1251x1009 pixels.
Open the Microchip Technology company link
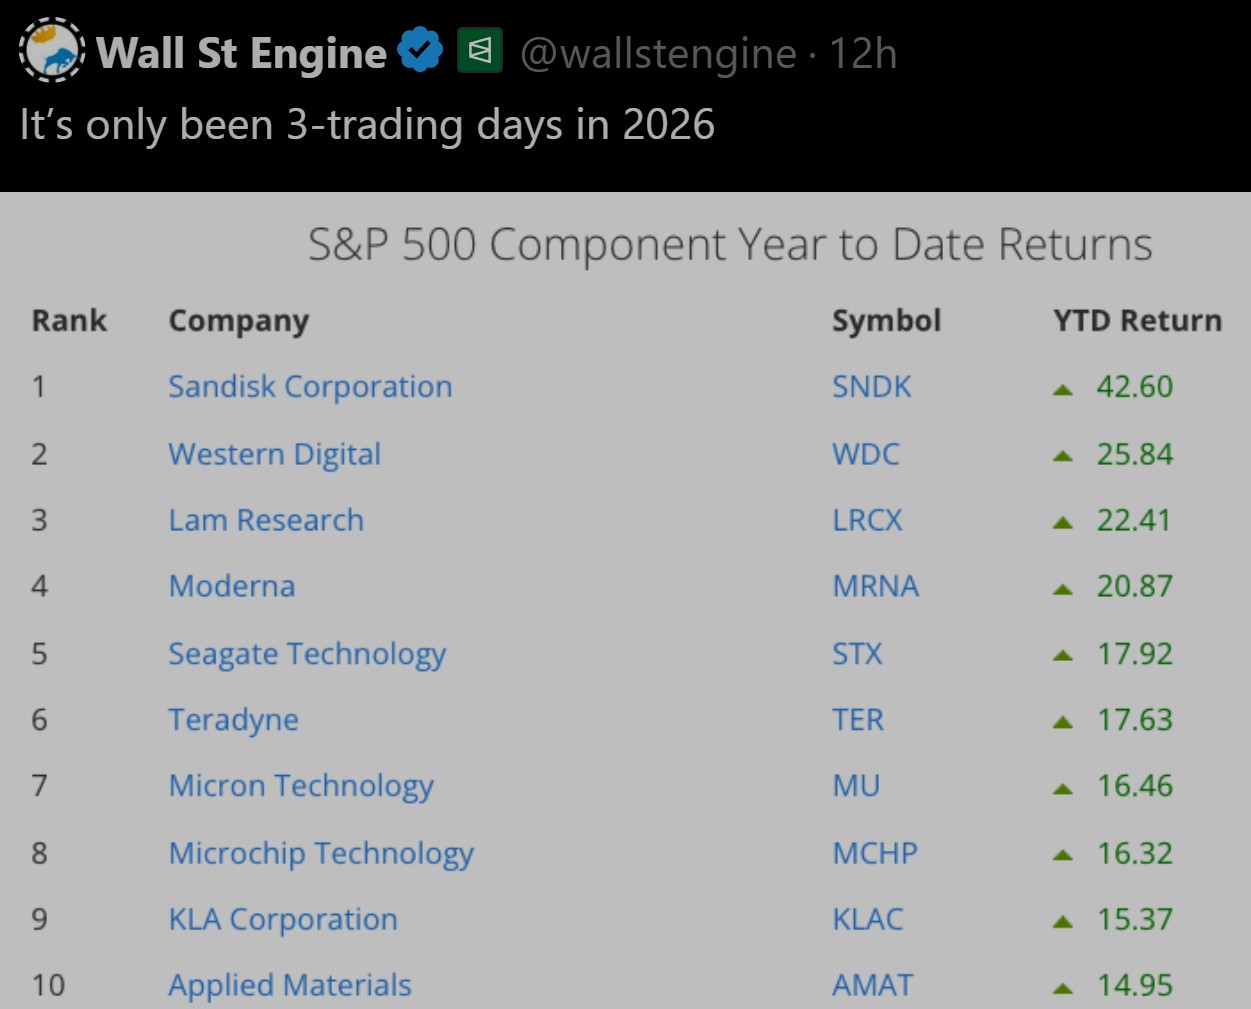tap(321, 853)
